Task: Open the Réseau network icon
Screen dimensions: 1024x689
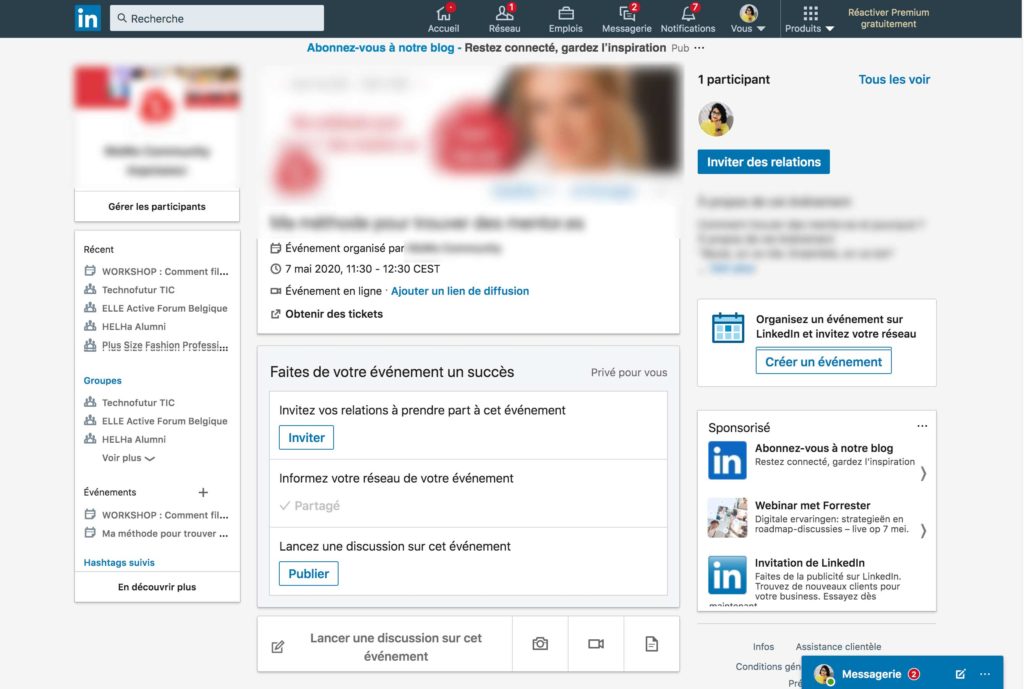Action: [x=504, y=18]
